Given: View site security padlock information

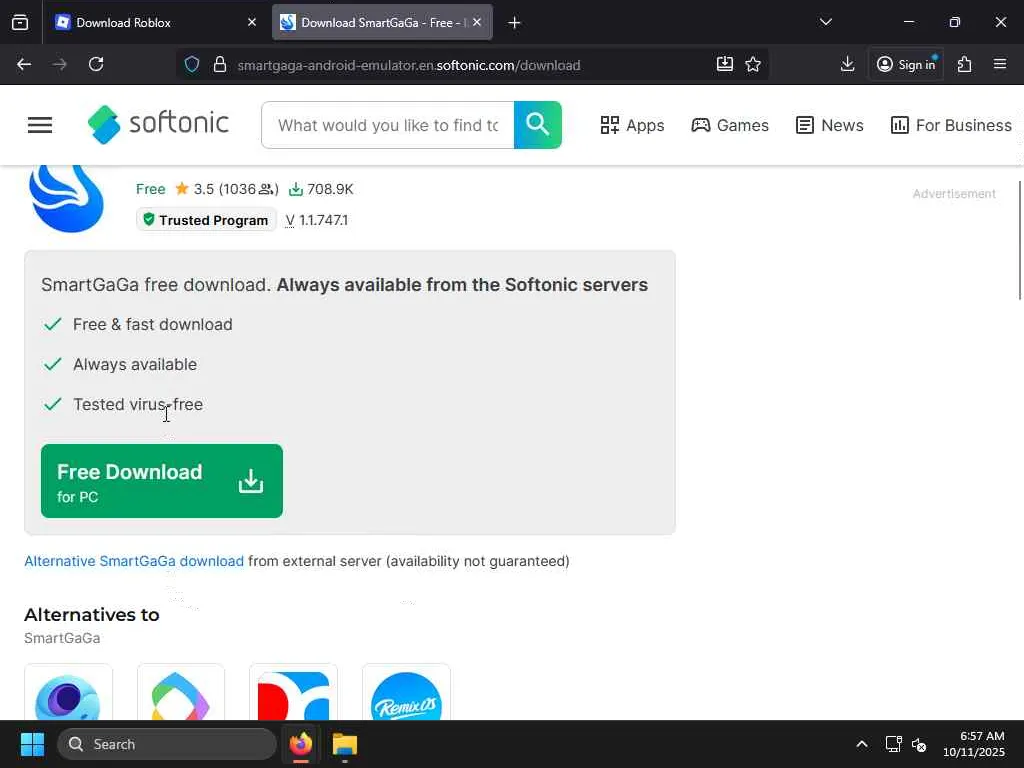Looking at the screenshot, I should tap(220, 65).
